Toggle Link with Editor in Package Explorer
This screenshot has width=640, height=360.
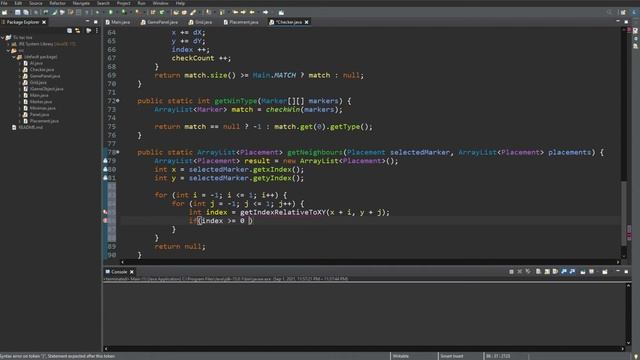click(x=78, y=31)
